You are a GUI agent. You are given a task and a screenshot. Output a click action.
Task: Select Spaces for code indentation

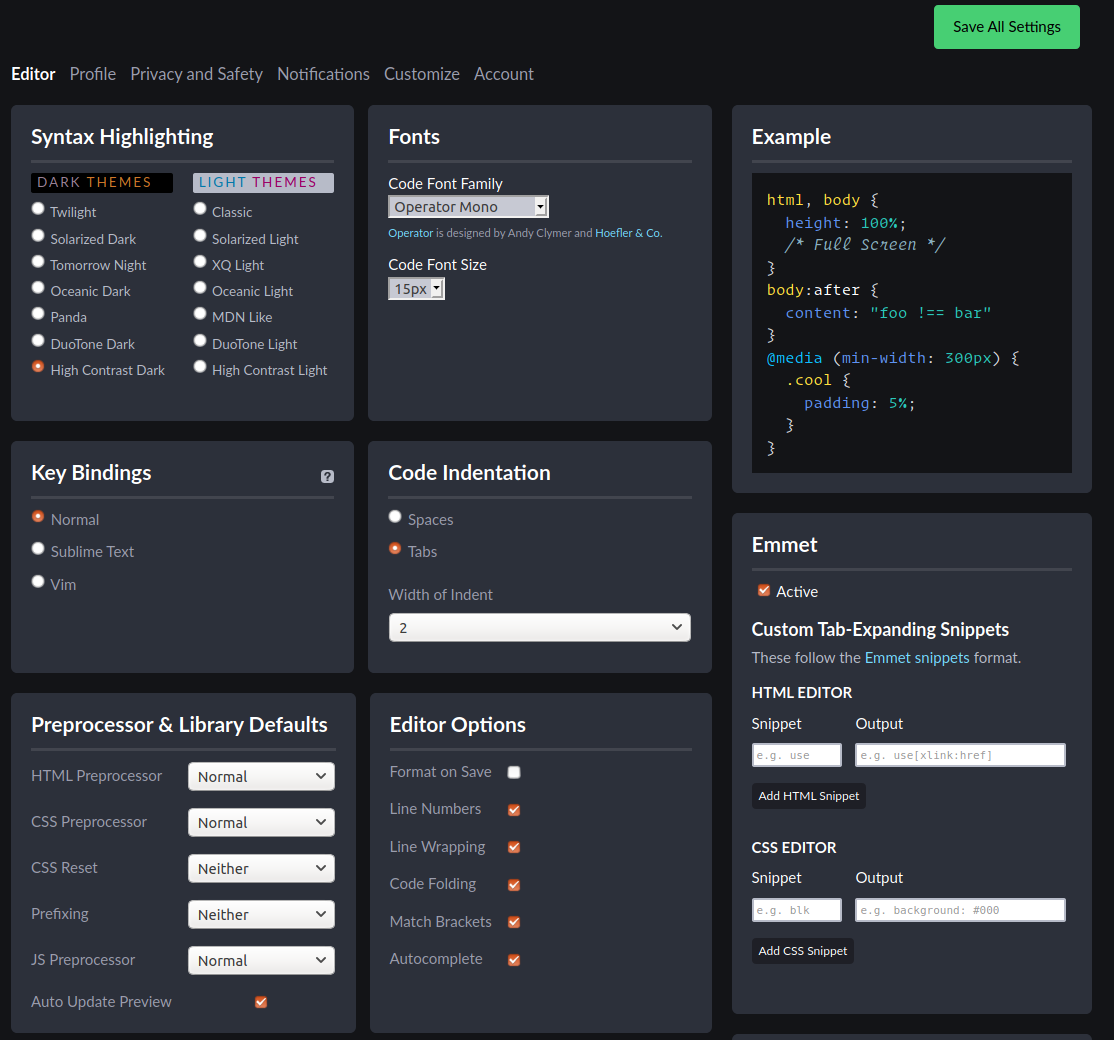click(395, 516)
